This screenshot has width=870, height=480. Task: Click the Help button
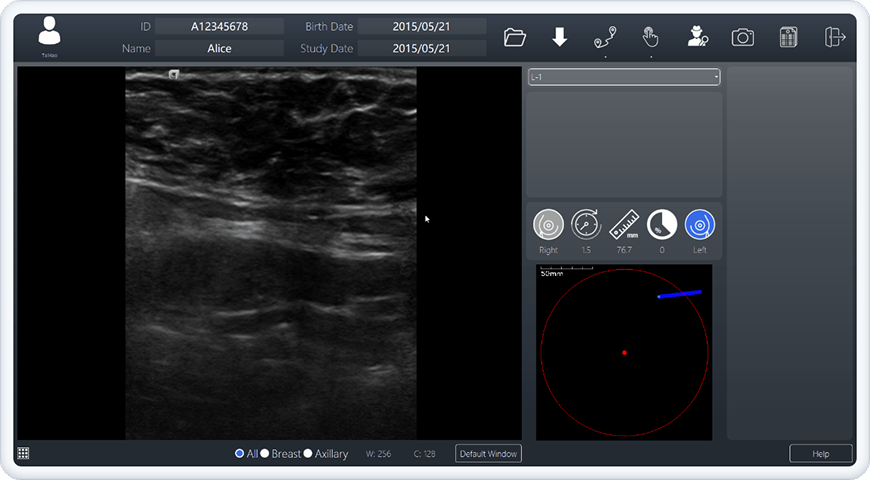coord(821,453)
